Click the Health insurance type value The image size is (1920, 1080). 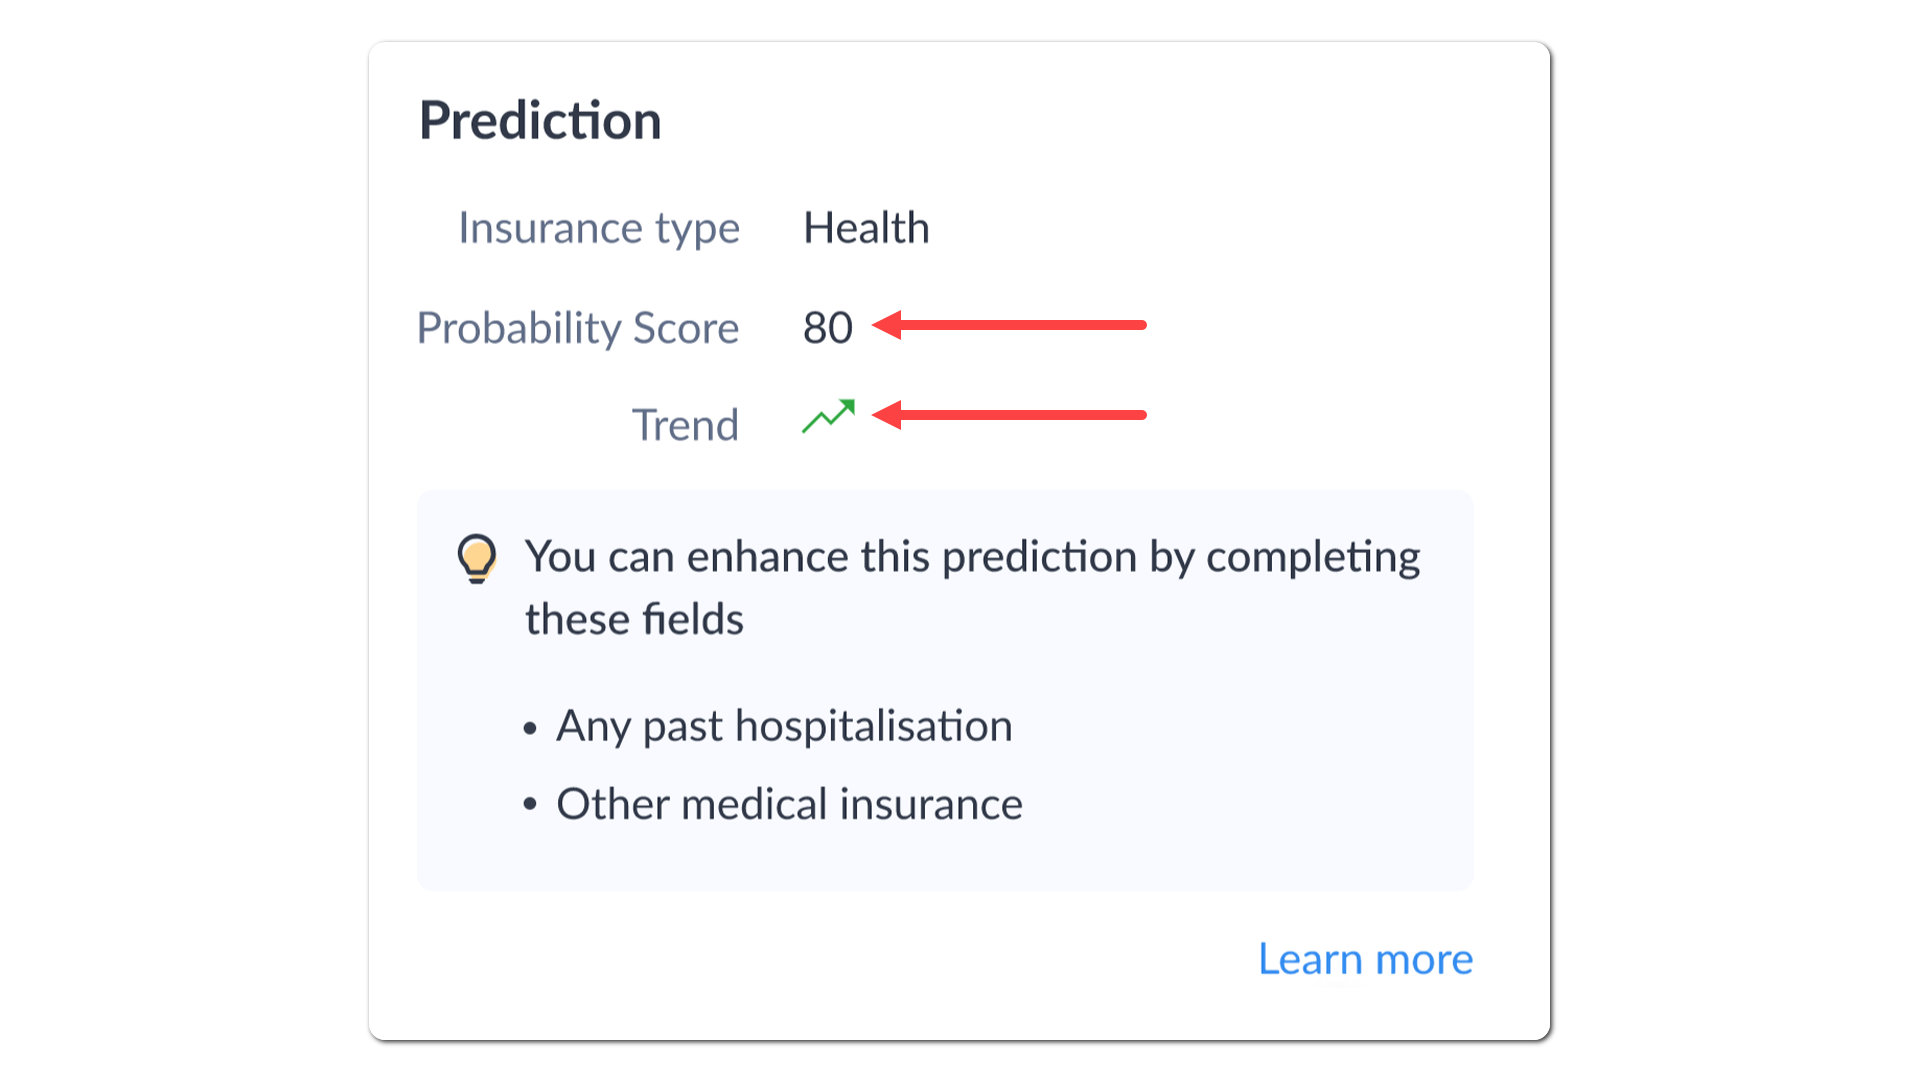pos(866,228)
